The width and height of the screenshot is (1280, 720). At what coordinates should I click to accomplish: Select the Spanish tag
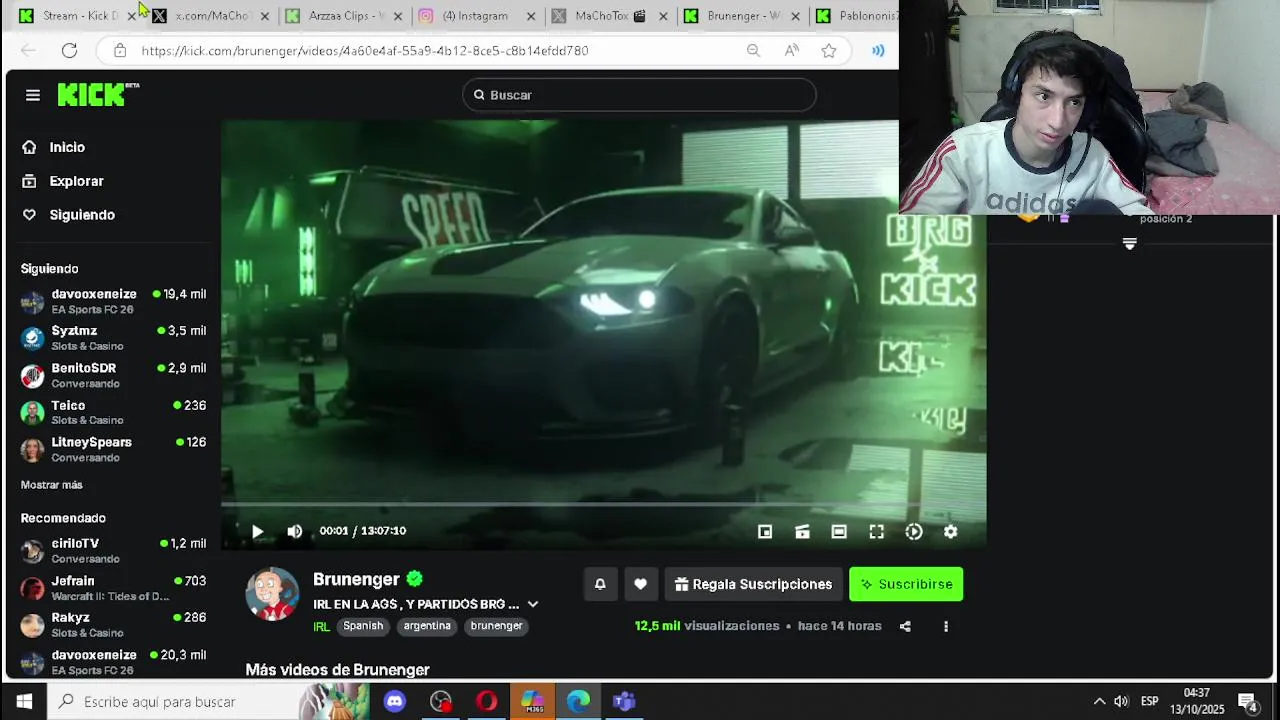click(363, 626)
